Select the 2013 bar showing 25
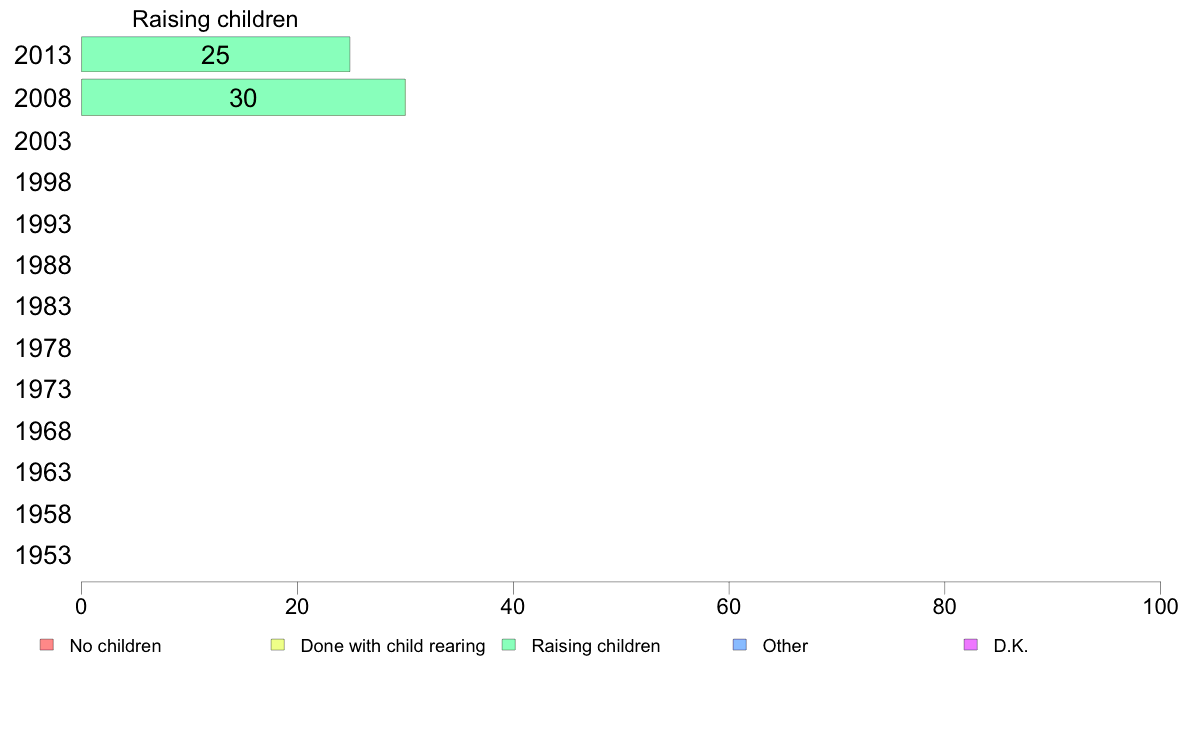 coord(215,55)
